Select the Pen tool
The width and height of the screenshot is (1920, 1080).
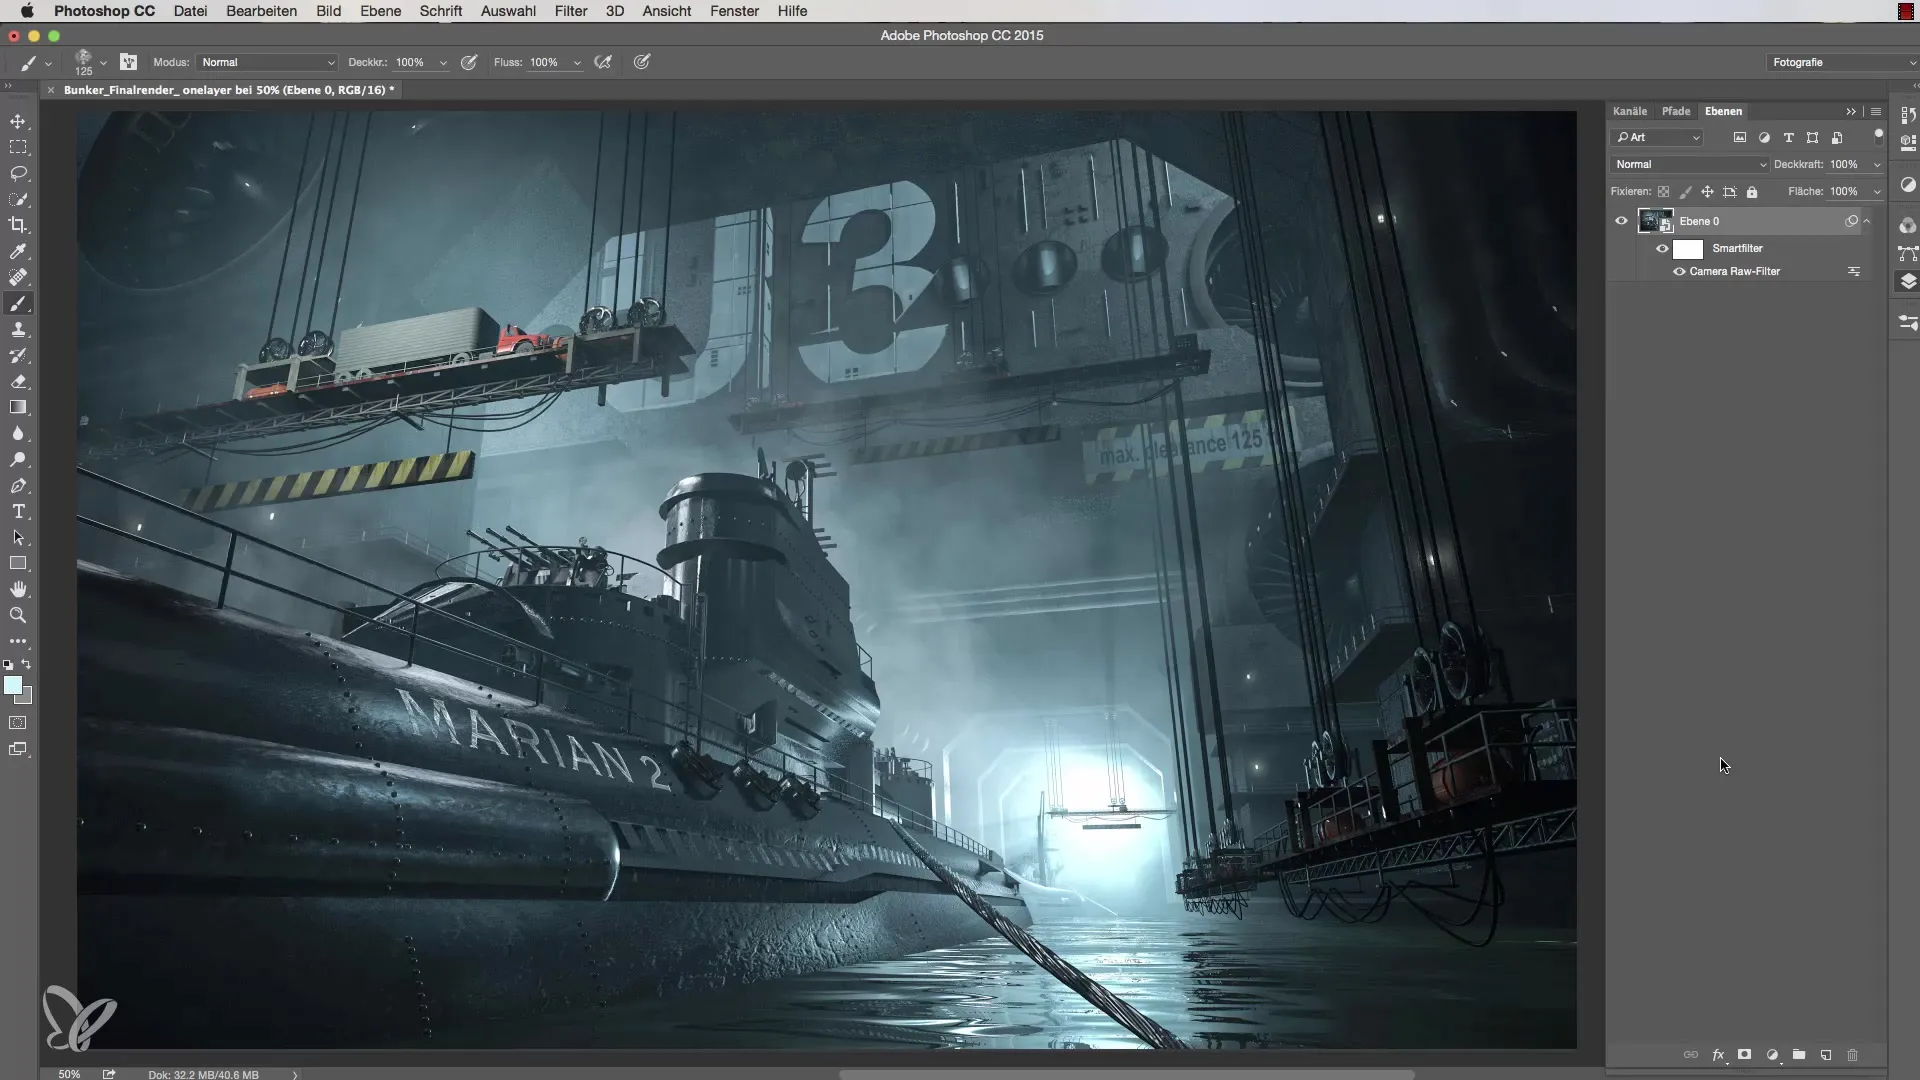coord(18,486)
